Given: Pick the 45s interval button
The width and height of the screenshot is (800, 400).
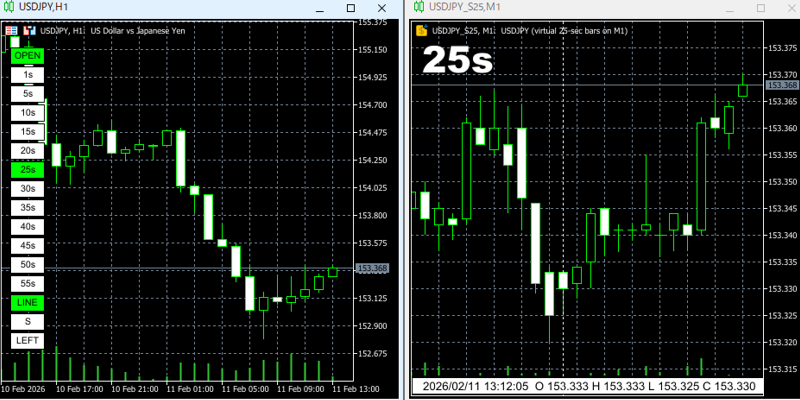Looking at the screenshot, I should point(27,245).
